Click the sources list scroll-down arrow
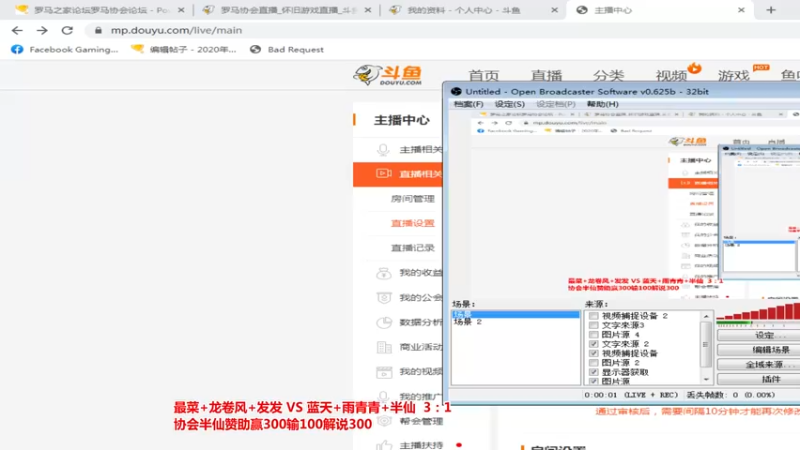800x450 pixels. tap(706, 379)
